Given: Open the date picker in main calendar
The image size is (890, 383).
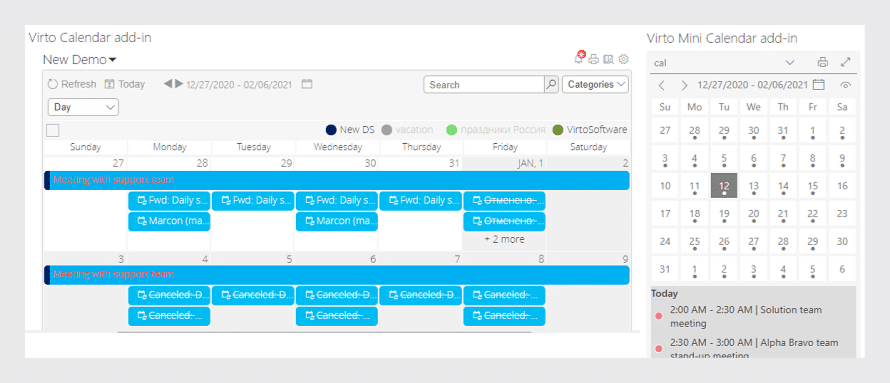Looking at the screenshot, I should 307,84.
